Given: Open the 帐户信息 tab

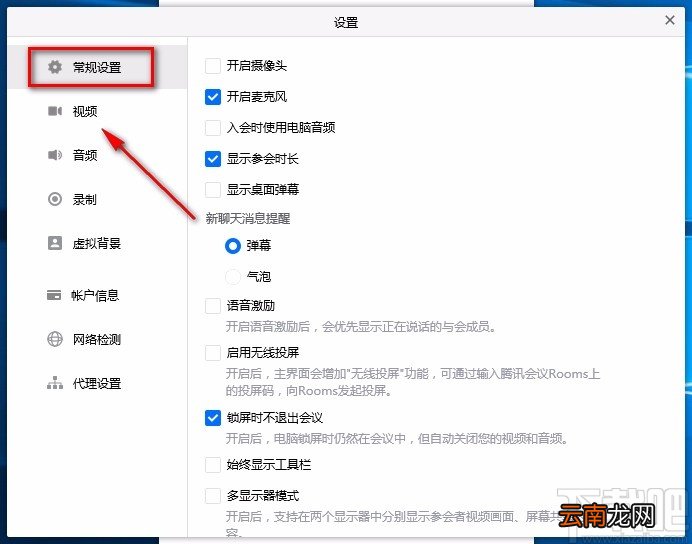Looking at the screenshot, I should click(x=97, y=295).
